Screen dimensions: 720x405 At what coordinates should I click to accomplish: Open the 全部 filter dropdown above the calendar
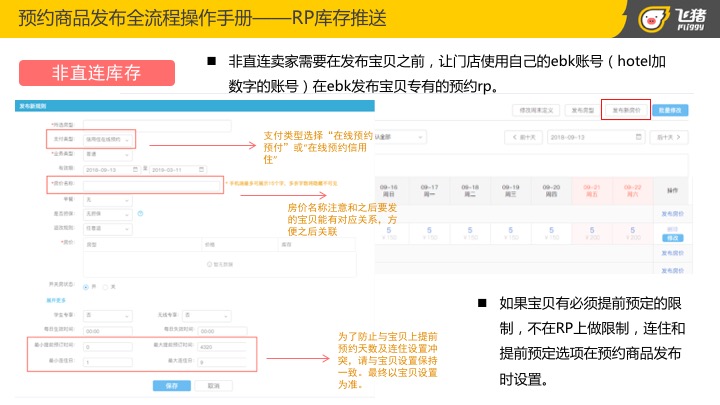coord(400,137)
